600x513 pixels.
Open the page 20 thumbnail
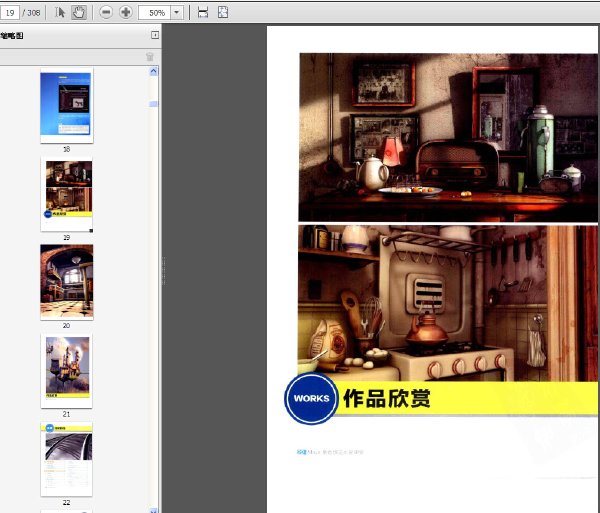click(67, 282)
